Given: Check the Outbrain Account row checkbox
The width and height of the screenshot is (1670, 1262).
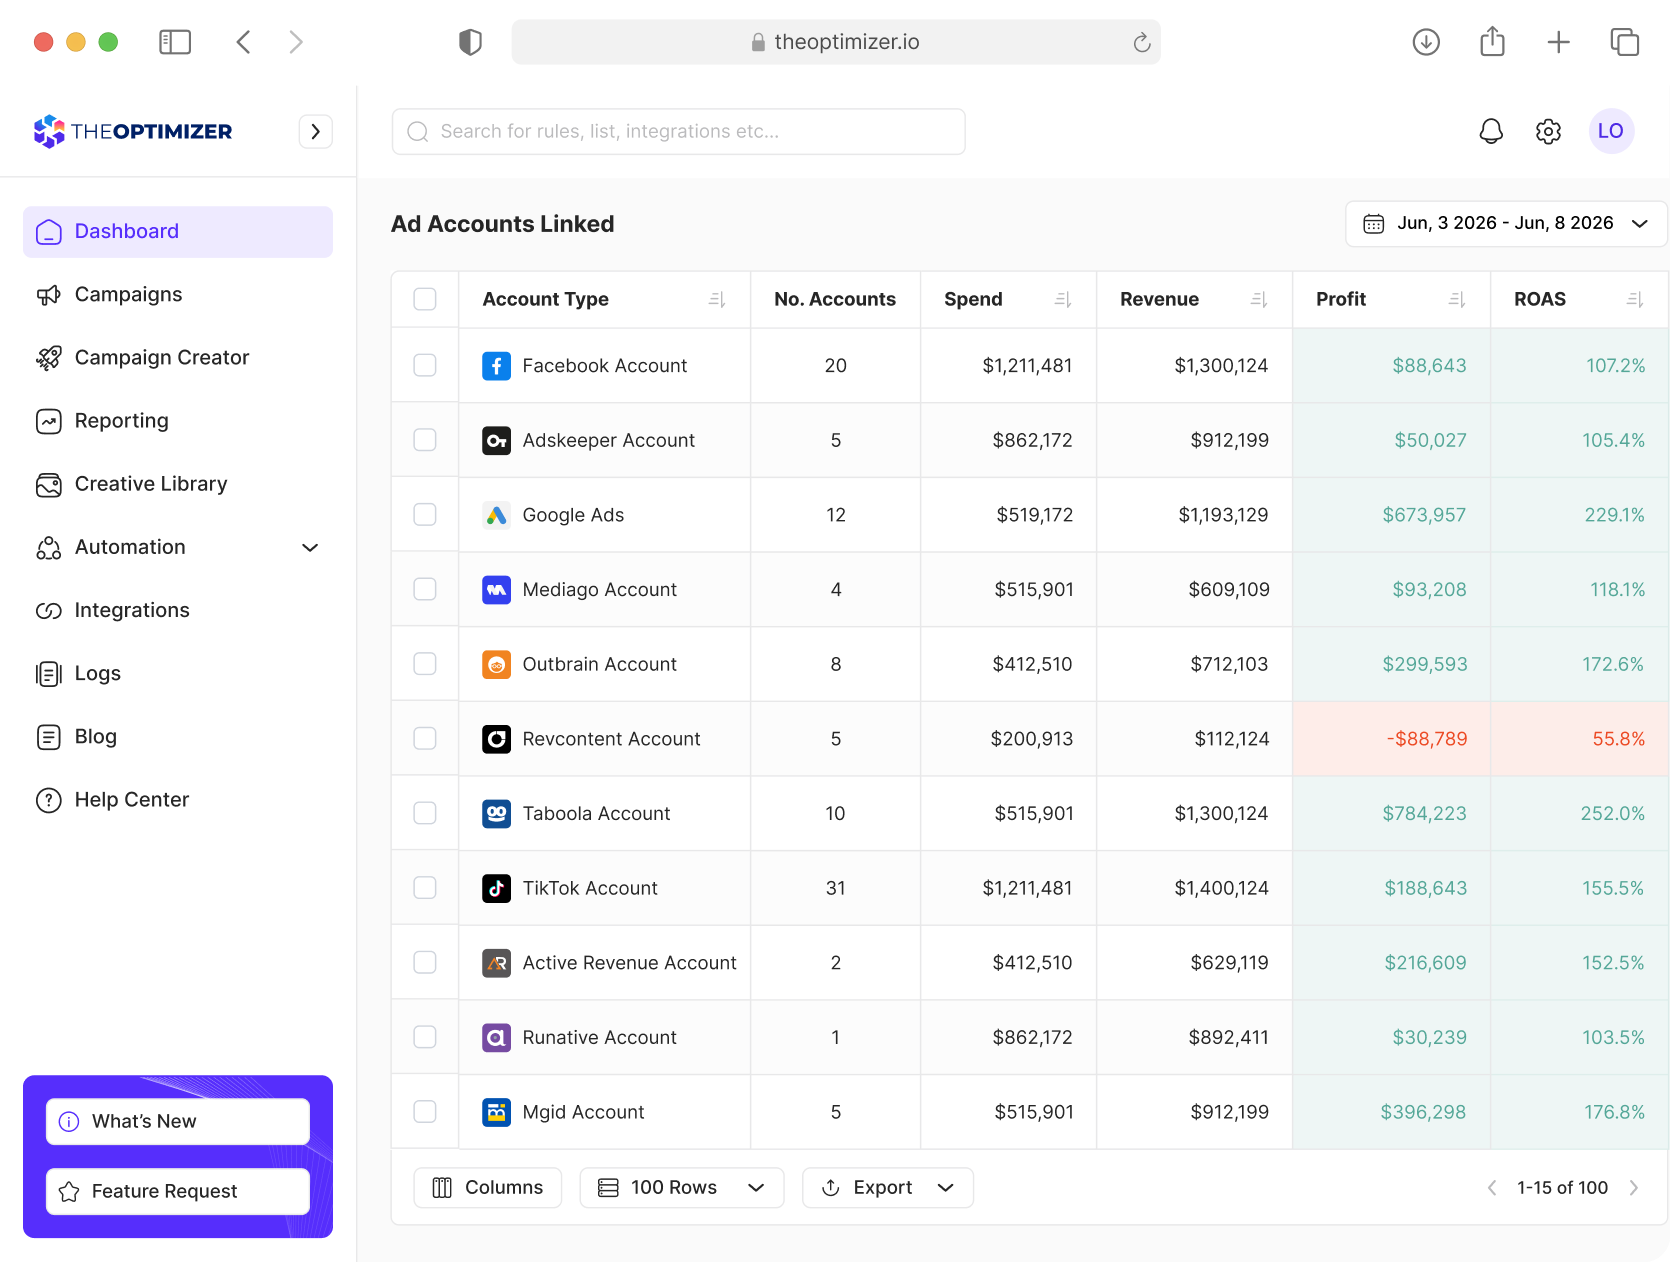Looking at the screenshot, I should [x=425, y=664].
